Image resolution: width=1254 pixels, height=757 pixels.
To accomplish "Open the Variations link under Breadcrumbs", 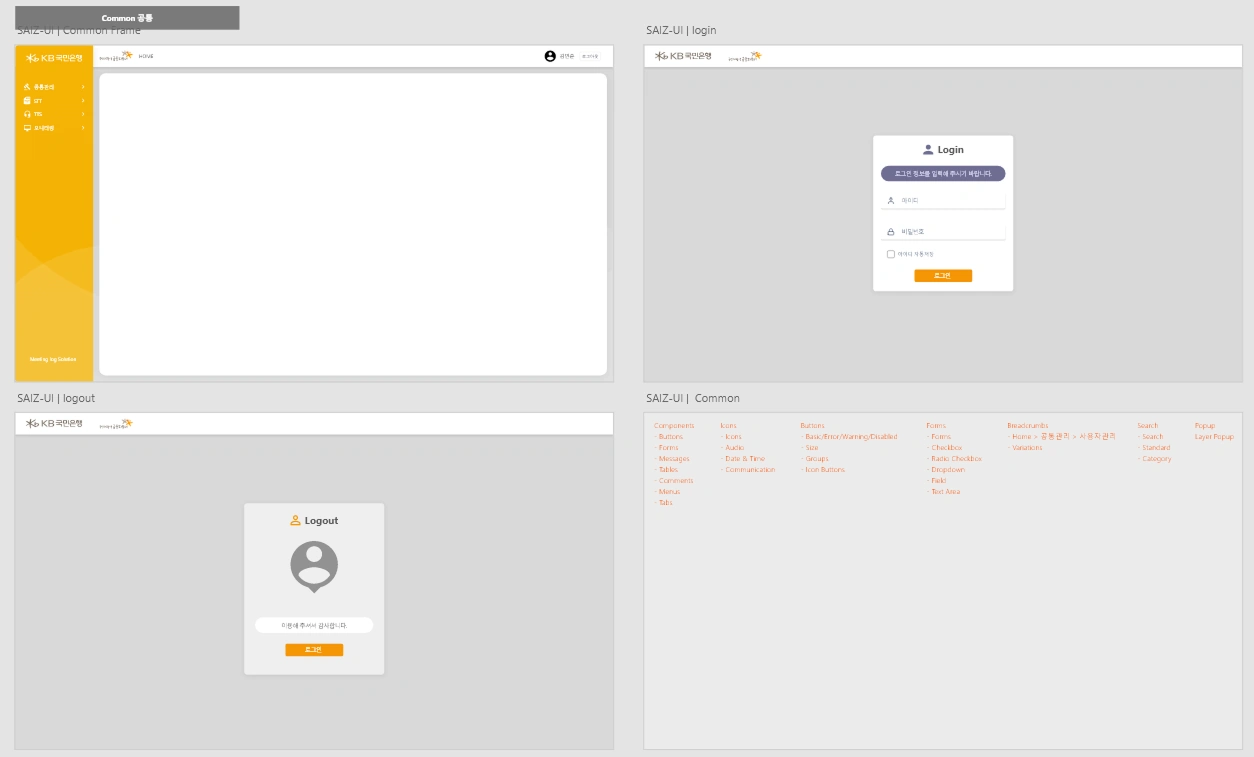I will coord(1025,448).
